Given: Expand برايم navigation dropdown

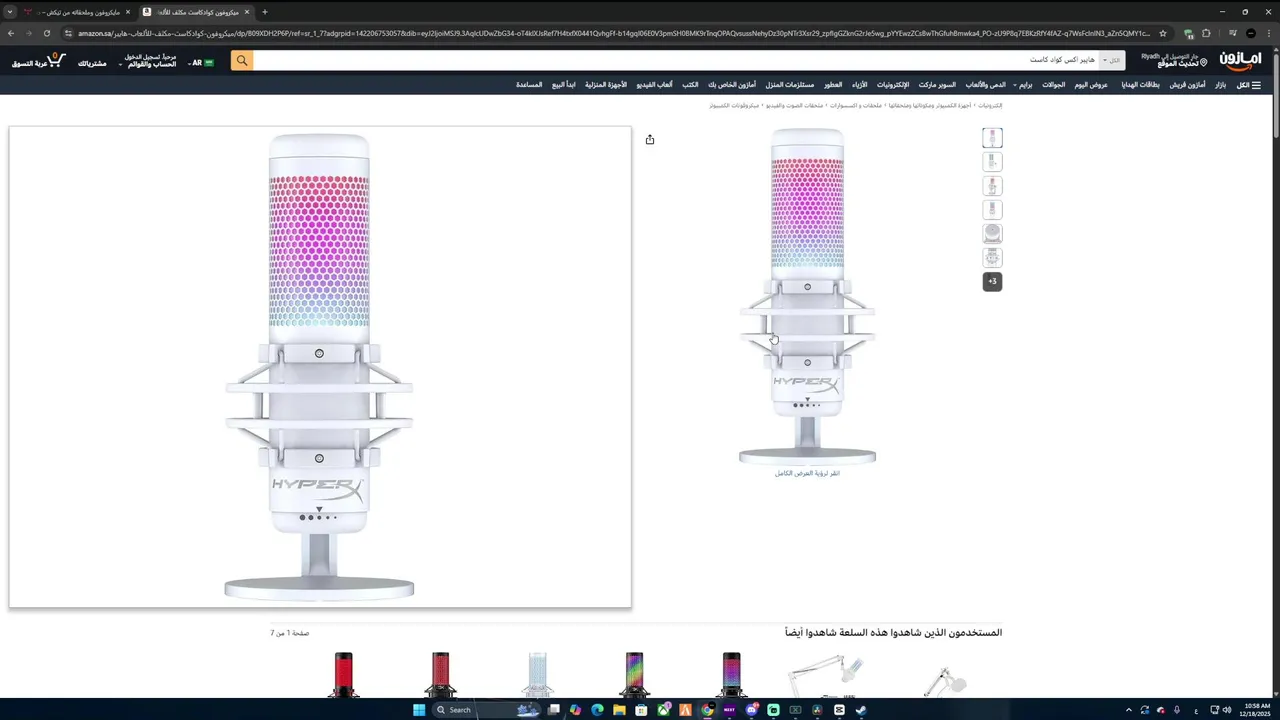Looking at the screenshot, I should [x=1022, y=85].
